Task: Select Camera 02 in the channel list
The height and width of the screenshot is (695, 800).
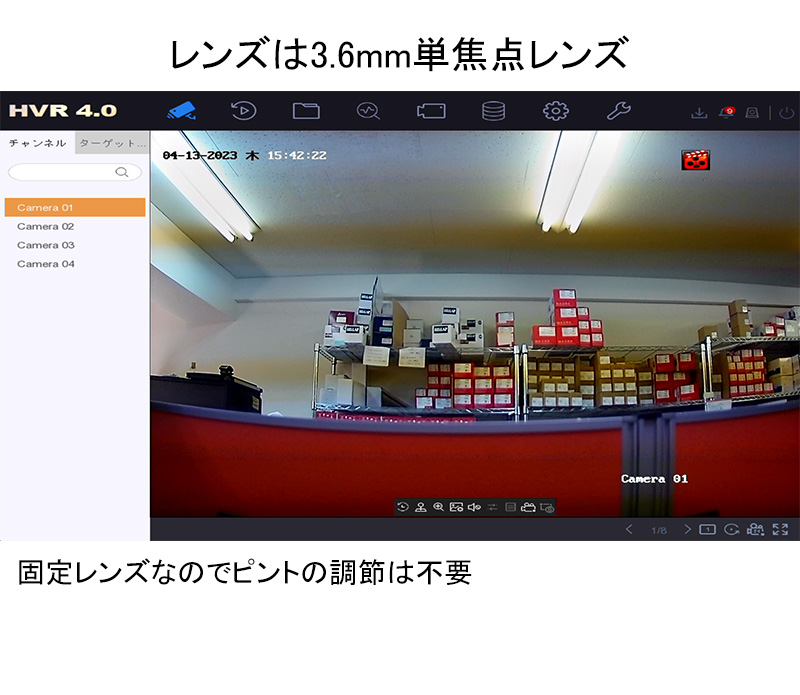Action: 46,226
